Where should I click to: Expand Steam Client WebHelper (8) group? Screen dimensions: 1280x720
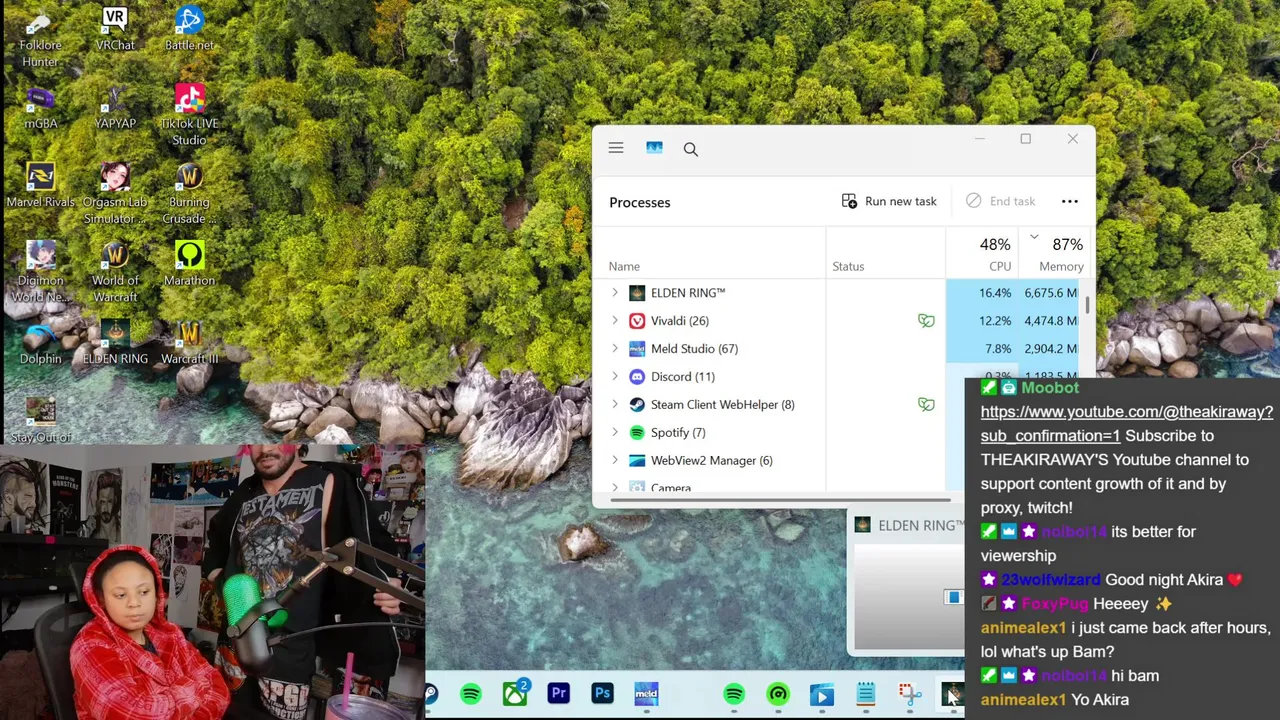click(x=614, y=405)
